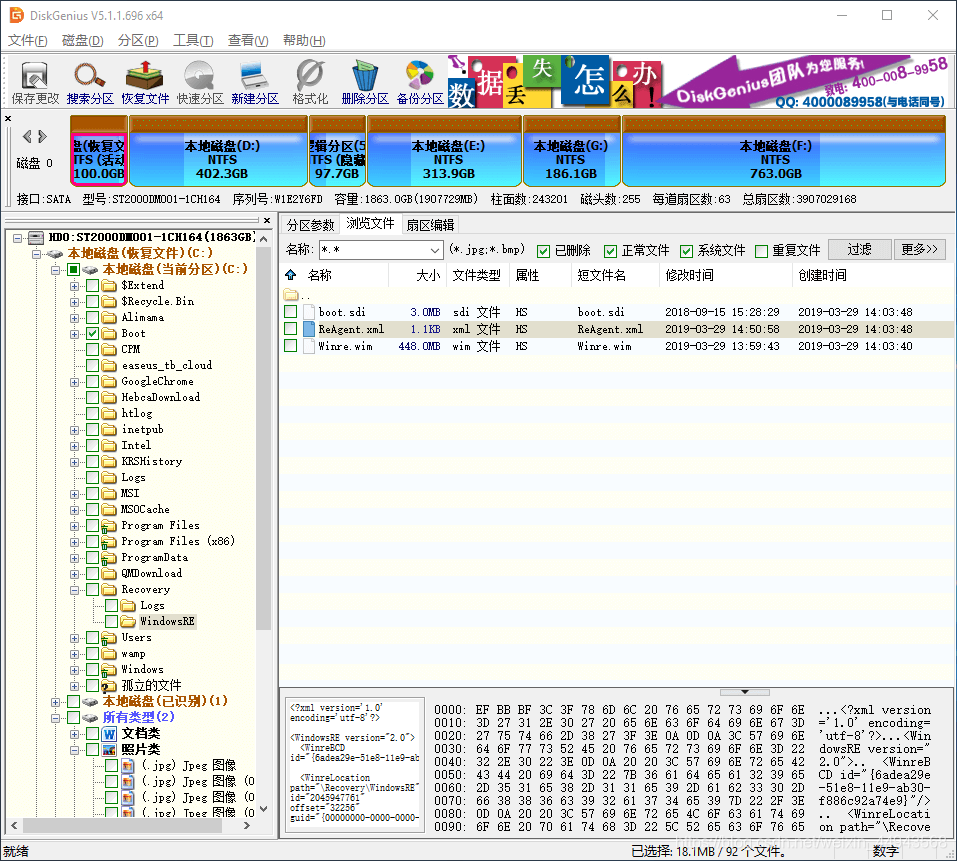
Task: Click the Format (格式化) toolbar icon
Action: 310,82
